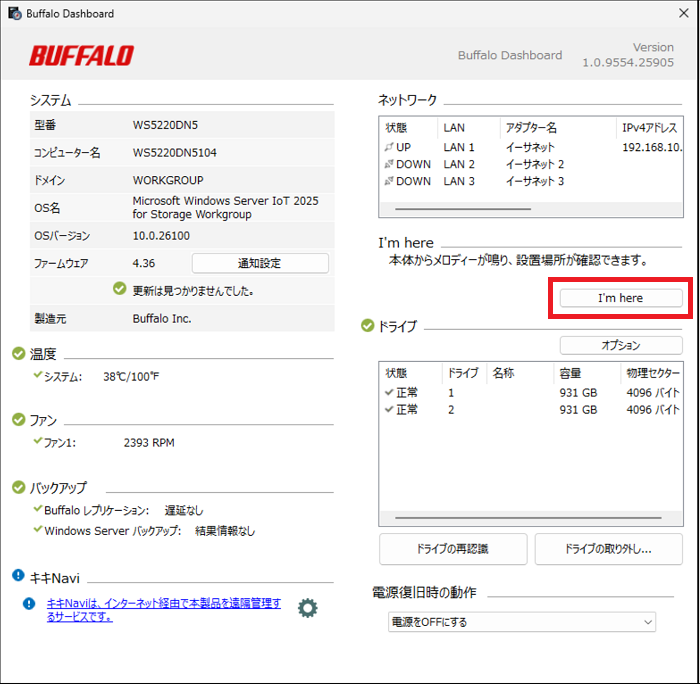This screenshot has height=684, width=700.
Task: Click the Microsoft Windows Server IoT 2025 OS name
Action: (x=225, y=208)
